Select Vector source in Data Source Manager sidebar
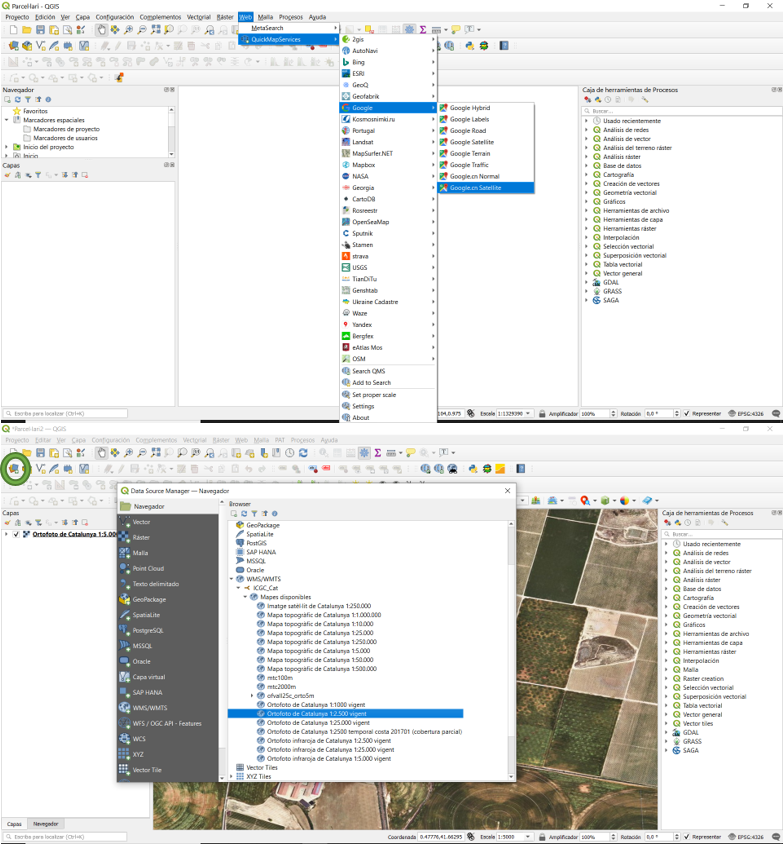 tap(167, 522)
